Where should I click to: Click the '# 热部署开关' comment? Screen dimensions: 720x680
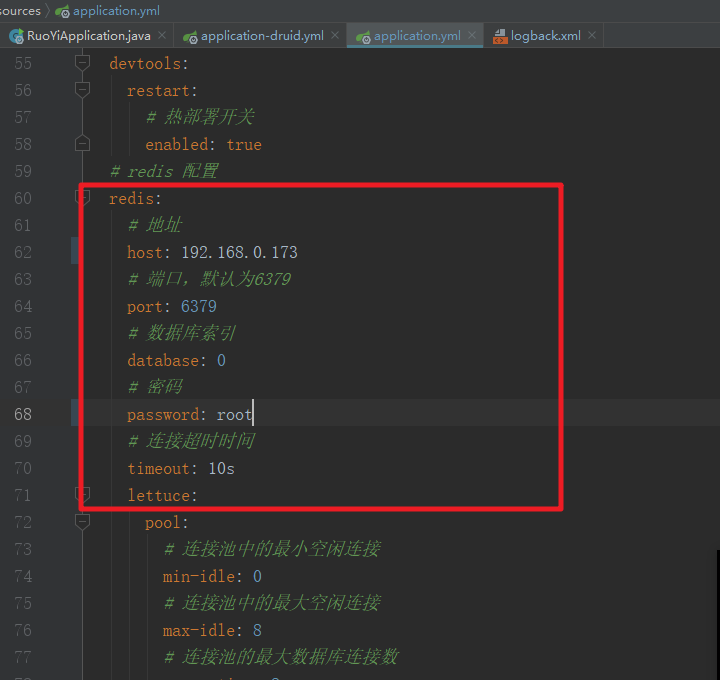[x=200, y=117]
